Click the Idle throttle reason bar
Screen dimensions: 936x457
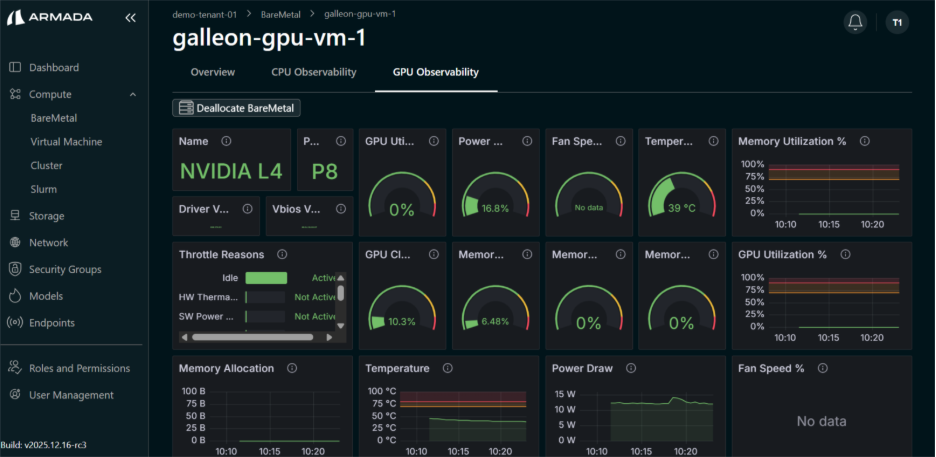click(x=266, y=278)
